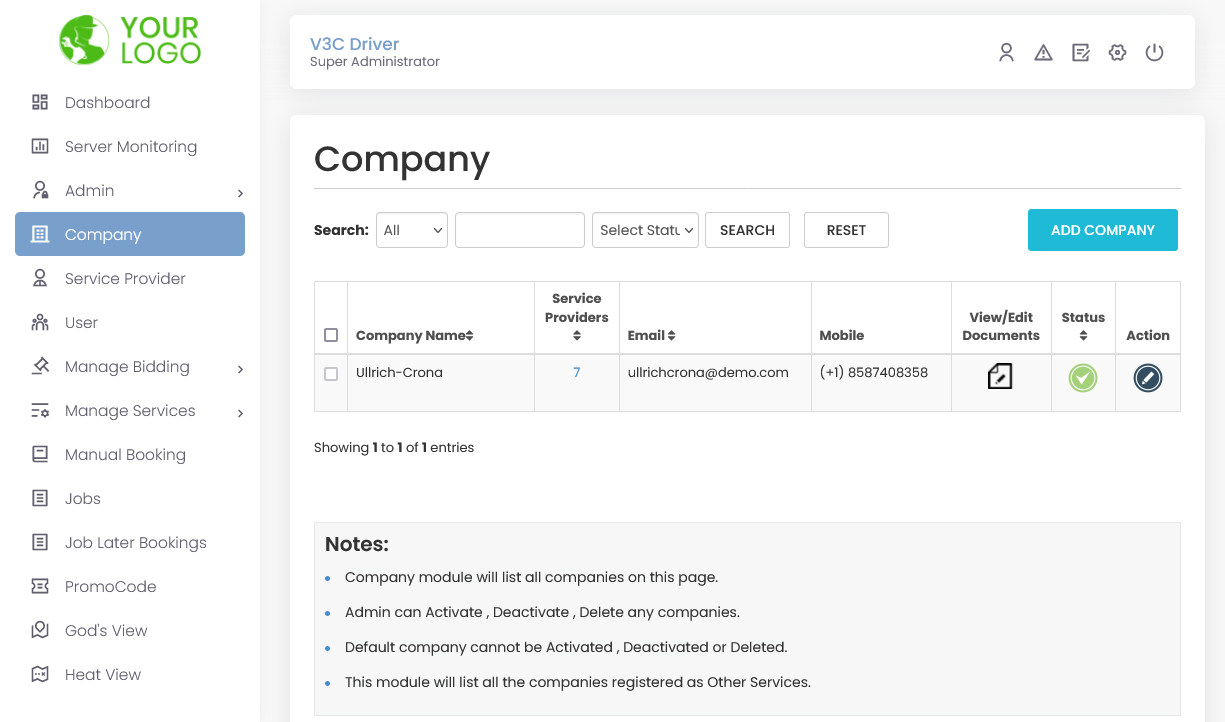Screen dimensions: 1225x722
Task: Check the checkbox in the table header
Action: click(x=331, y=335)
